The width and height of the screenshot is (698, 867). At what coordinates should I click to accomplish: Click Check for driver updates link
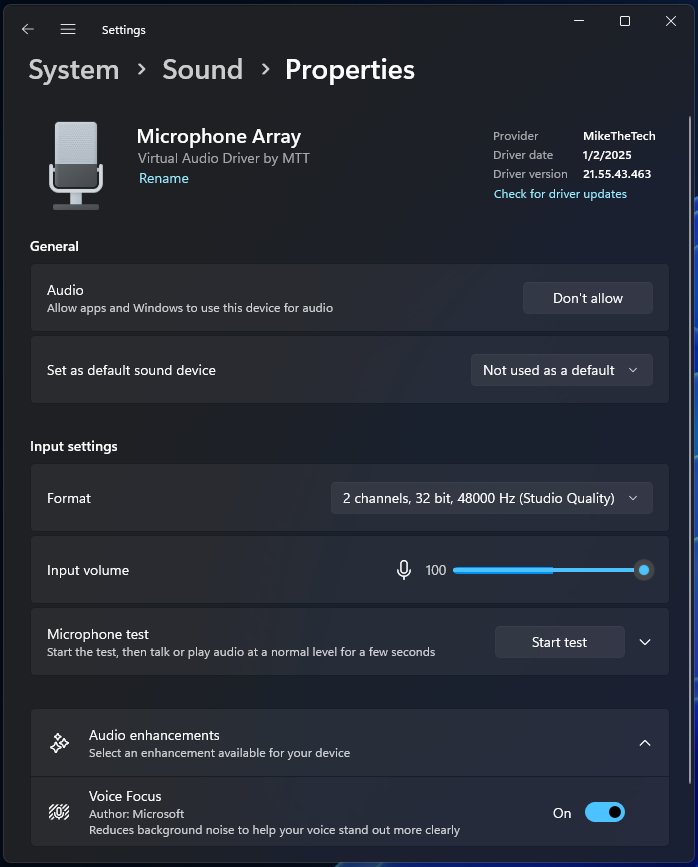pyautogui.click(x=560, y=194)
